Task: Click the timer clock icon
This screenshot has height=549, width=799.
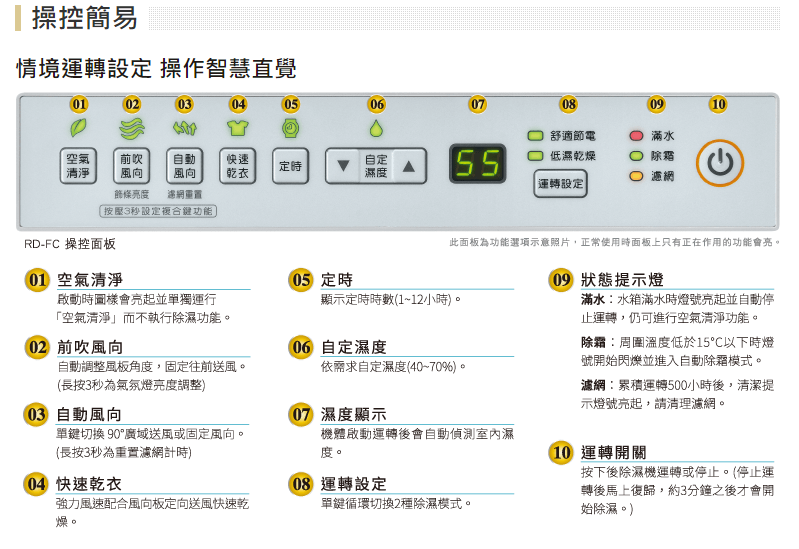Action: (x=290, y=128)
